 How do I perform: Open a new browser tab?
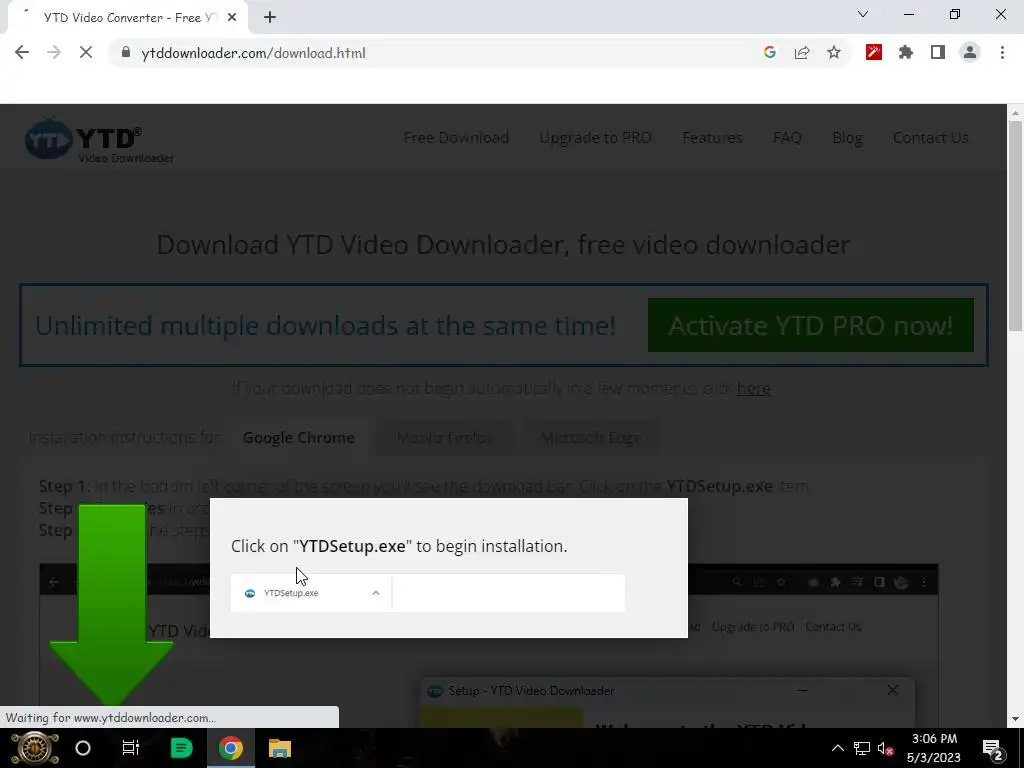pos(270,18)
